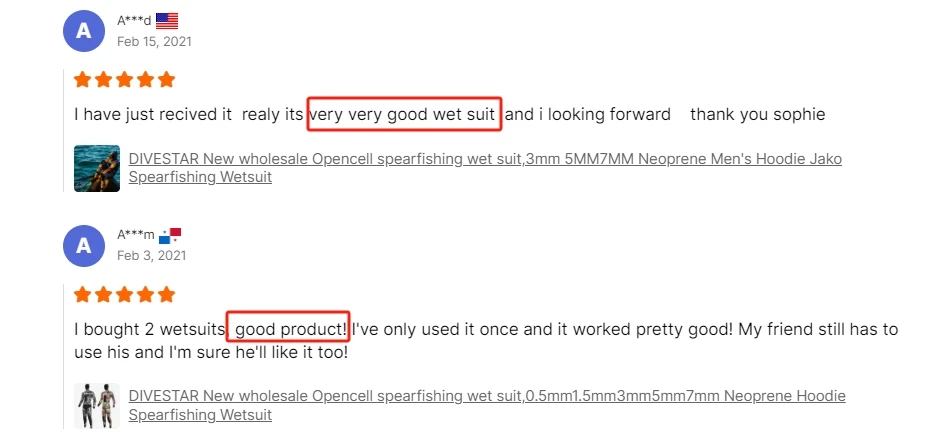
Task: Click the Feb 3, 2021 review date
Action: point(151,256)
